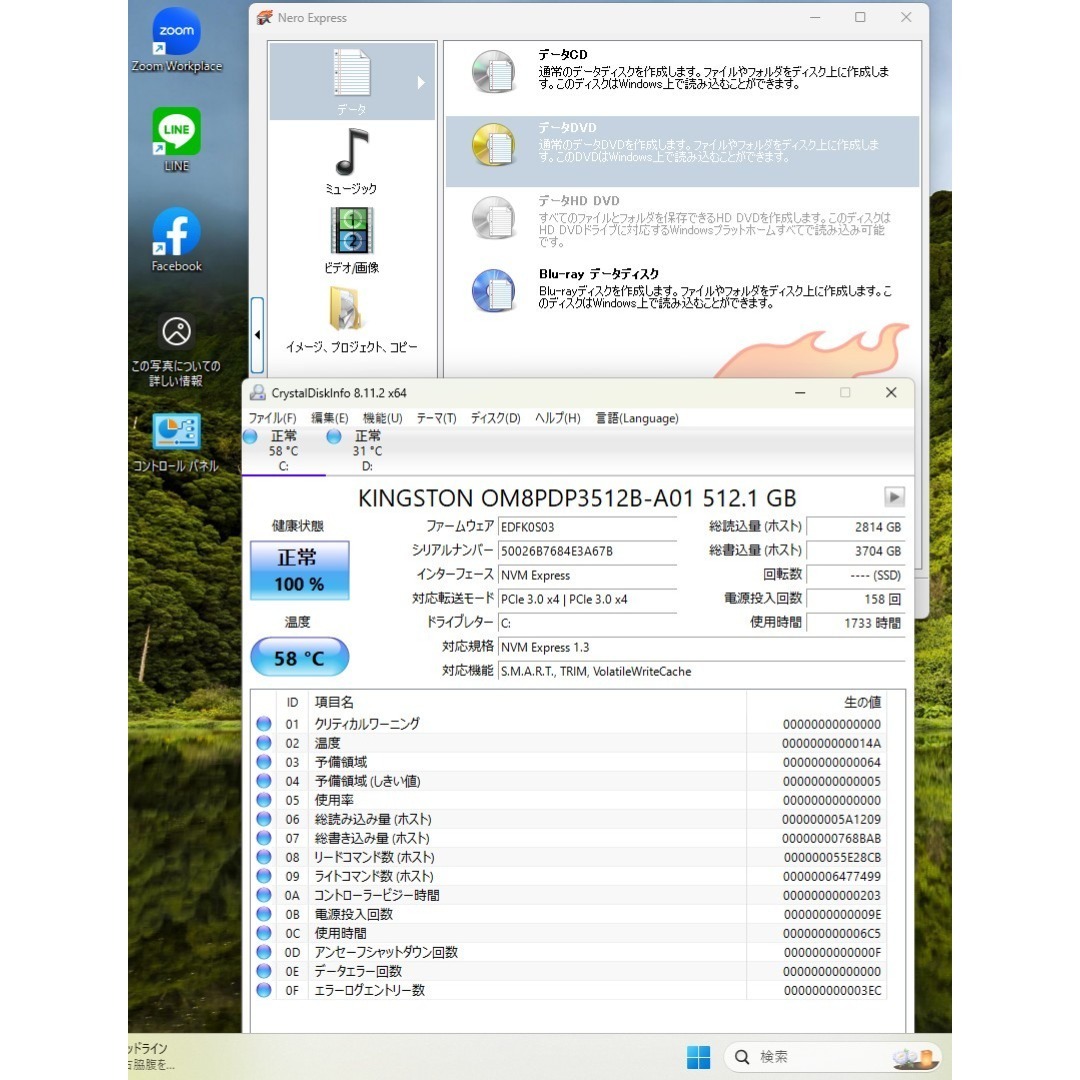Open the テーマ(T) menu
This screenshot has height=1080, width=1080.
click(436, 418)
